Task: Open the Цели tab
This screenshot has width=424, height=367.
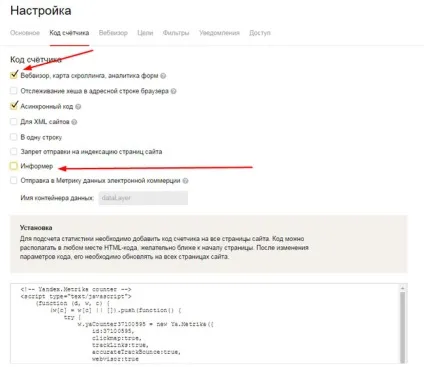Action: 145,33
